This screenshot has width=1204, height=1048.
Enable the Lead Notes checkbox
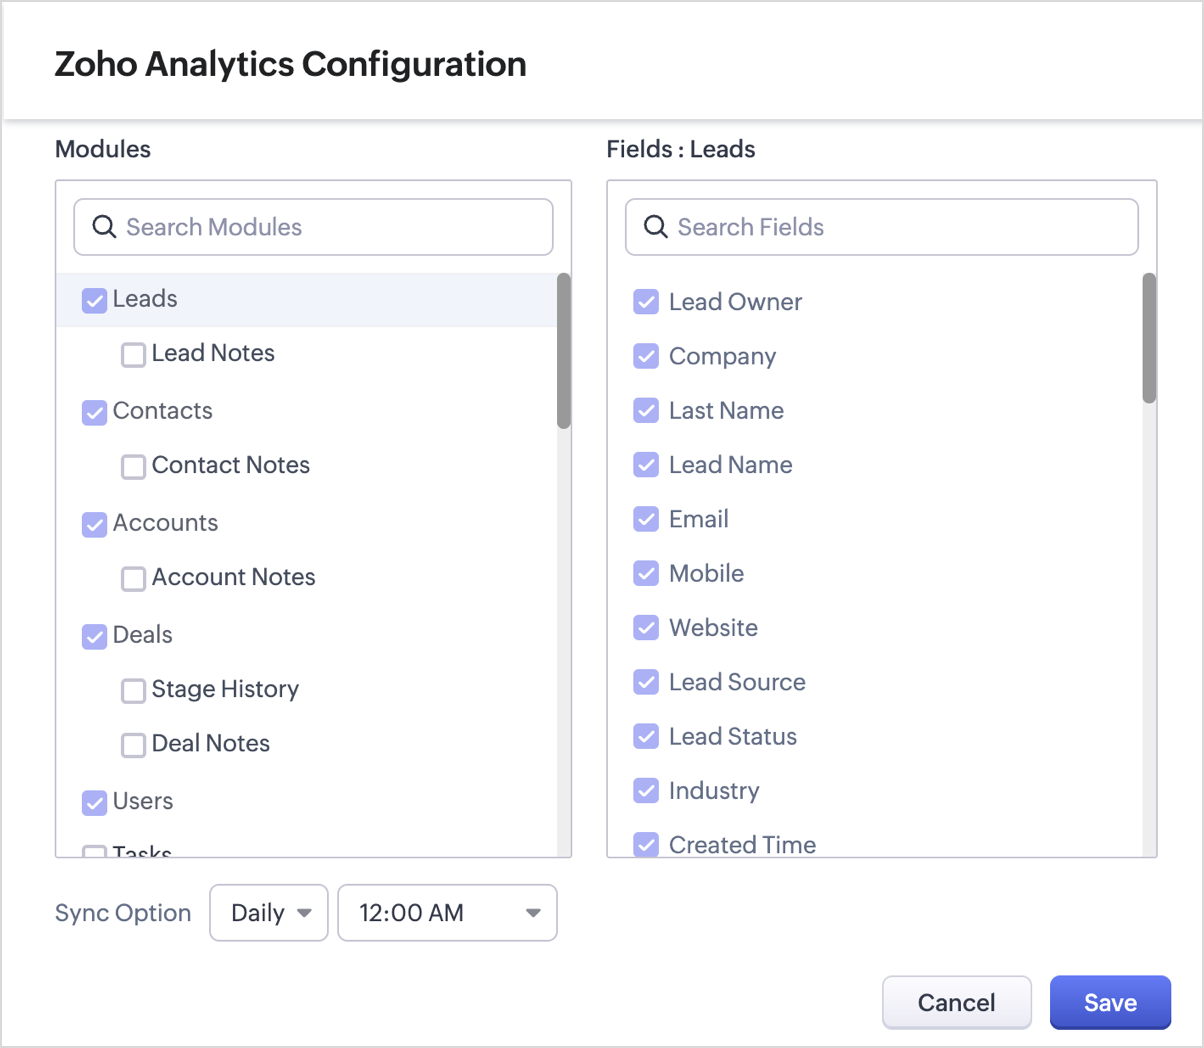click(x=133, y=354)
